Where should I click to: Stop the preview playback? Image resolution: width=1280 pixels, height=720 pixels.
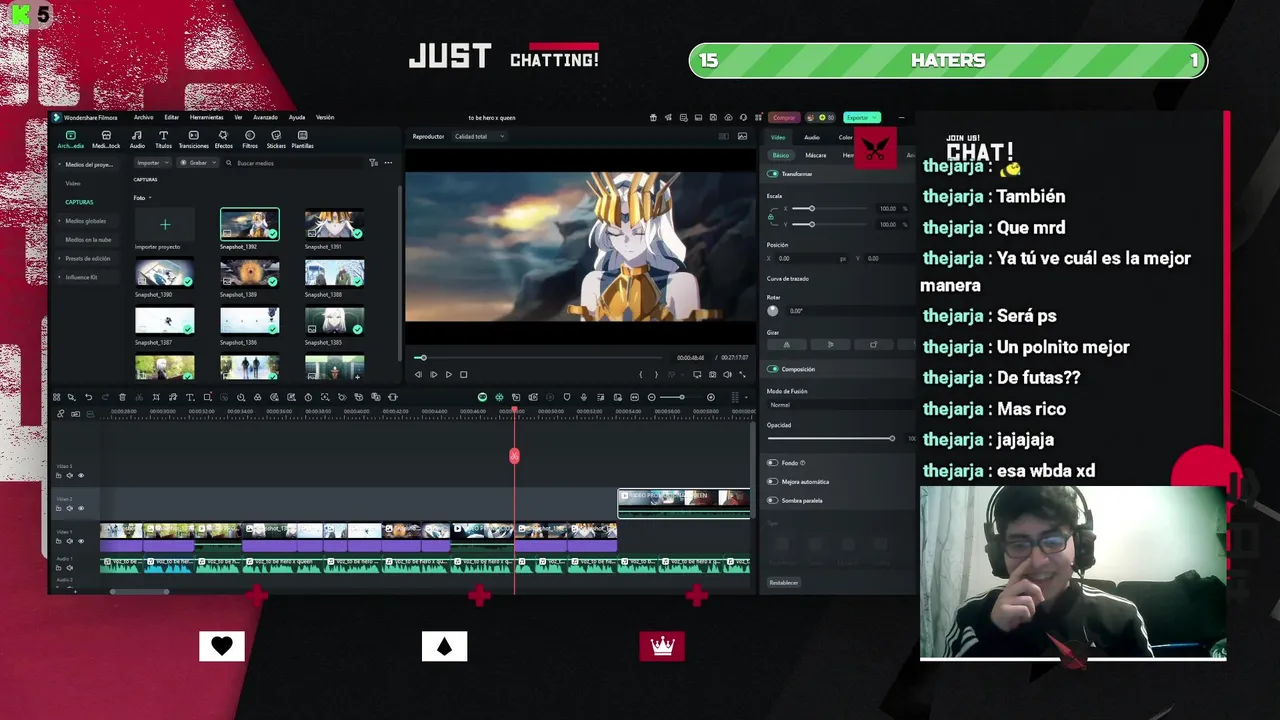463,375
